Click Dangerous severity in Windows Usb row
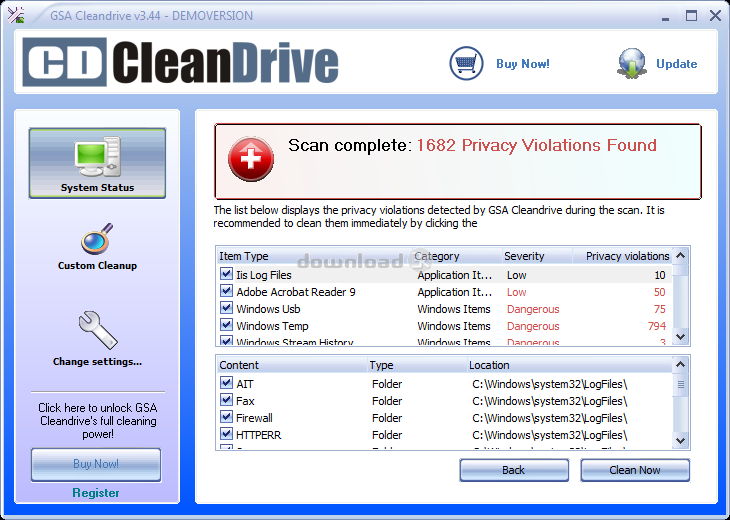Image resolution: width=730 pixels, height=520 pixels. pos(533,309)
